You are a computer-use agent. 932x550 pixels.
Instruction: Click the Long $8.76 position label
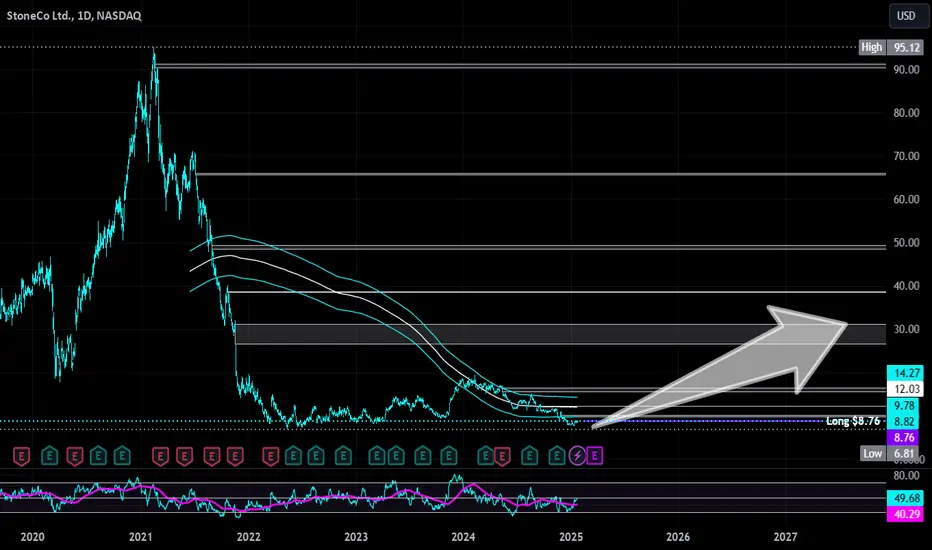[x=853, y=421]
